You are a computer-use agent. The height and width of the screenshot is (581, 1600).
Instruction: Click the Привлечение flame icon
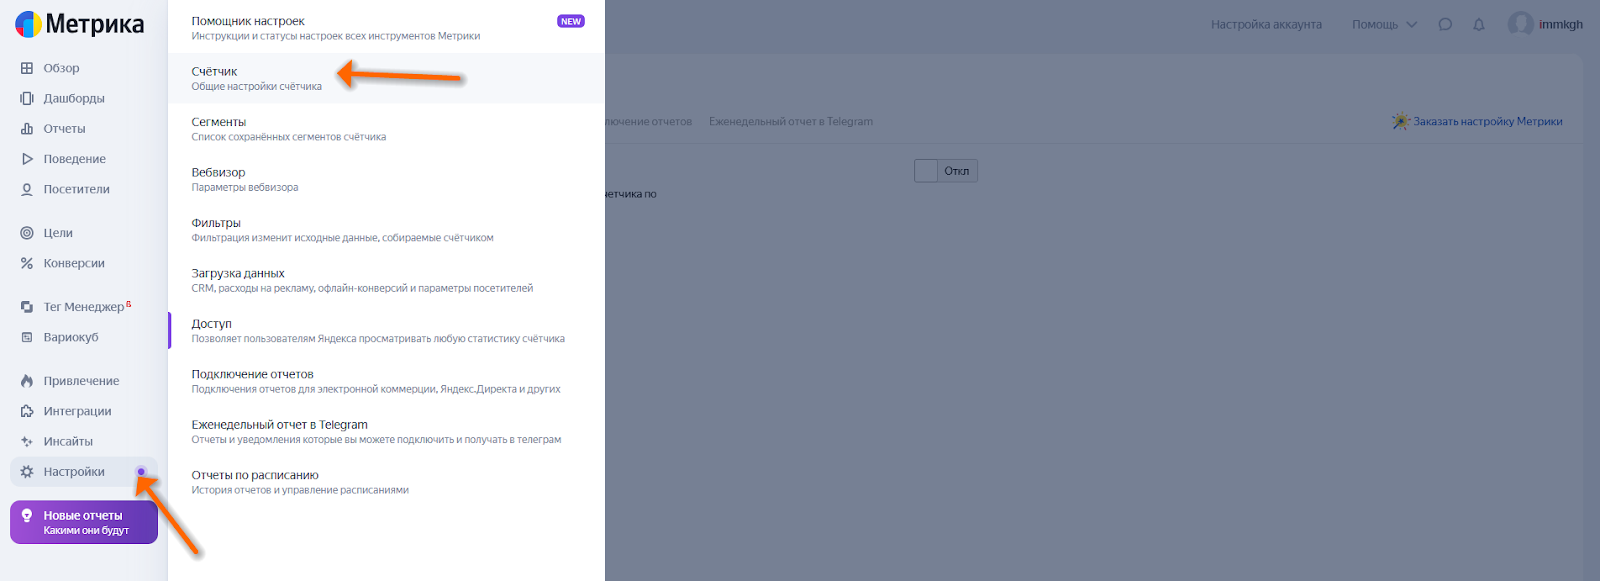(27, 381)
